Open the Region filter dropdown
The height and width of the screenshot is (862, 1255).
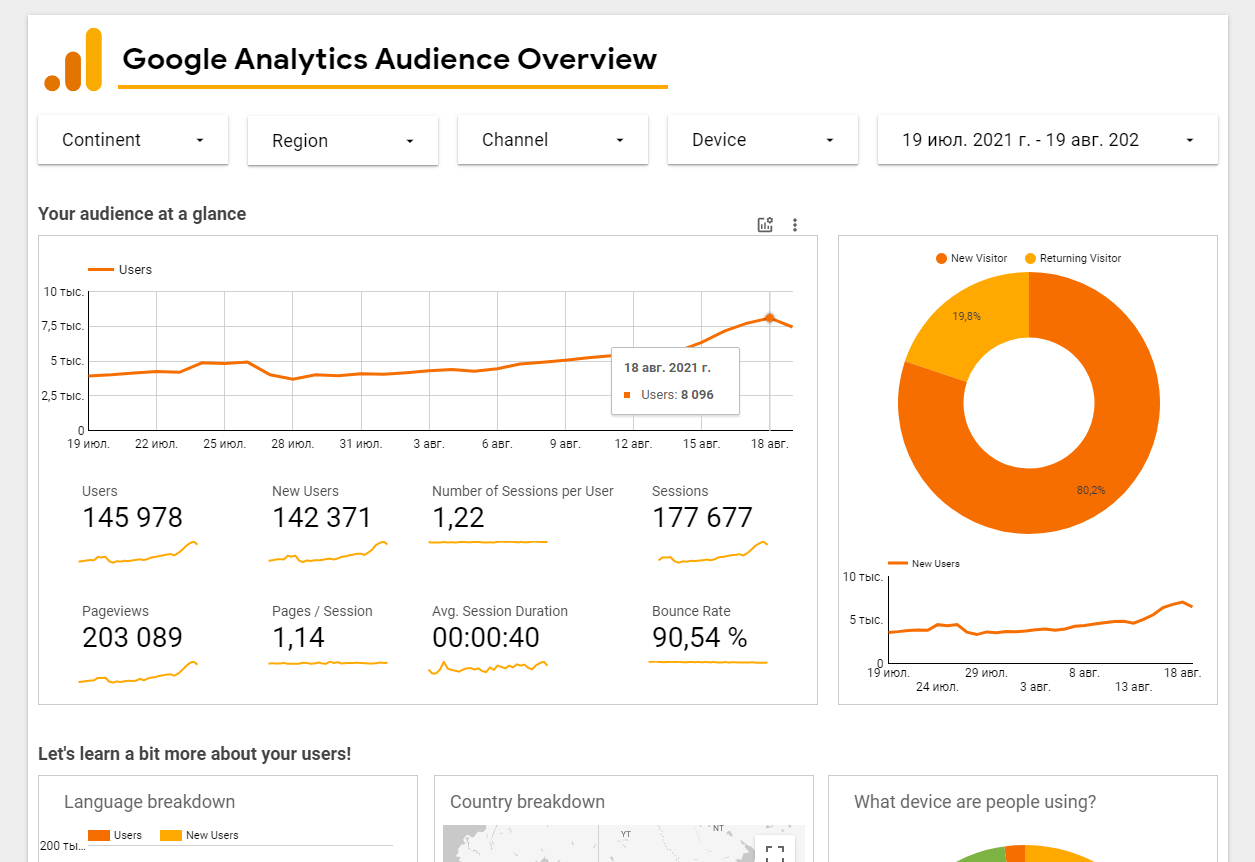[x=343, y=141]
